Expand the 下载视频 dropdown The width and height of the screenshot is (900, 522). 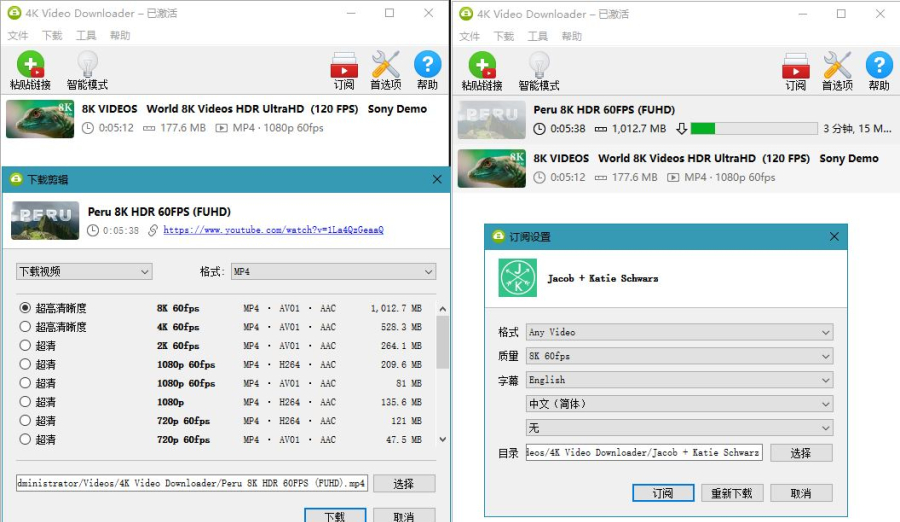84,272
